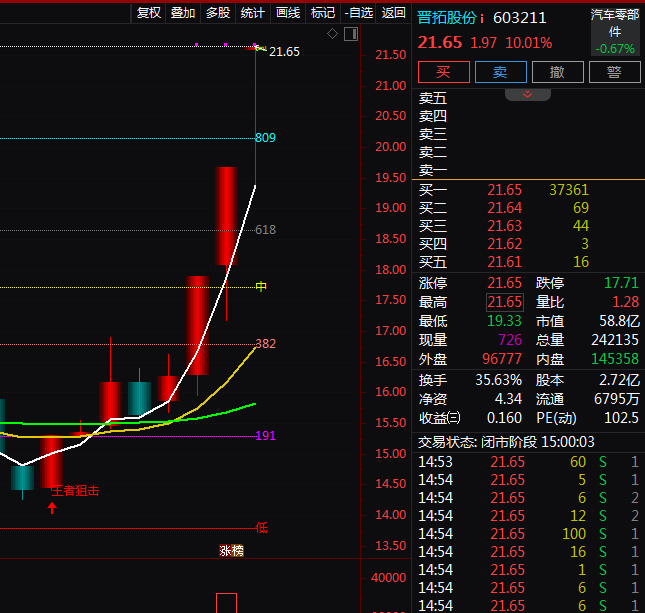Click the info icon beside 晋拓股份

click(482, 19)
